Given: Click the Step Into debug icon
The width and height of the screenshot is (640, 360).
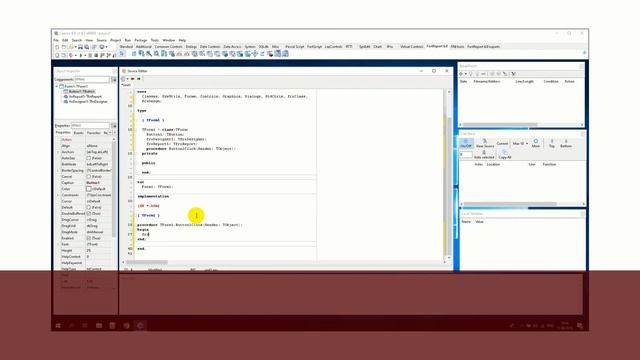Looking at the screenshot, I should [x=102, y=55].
